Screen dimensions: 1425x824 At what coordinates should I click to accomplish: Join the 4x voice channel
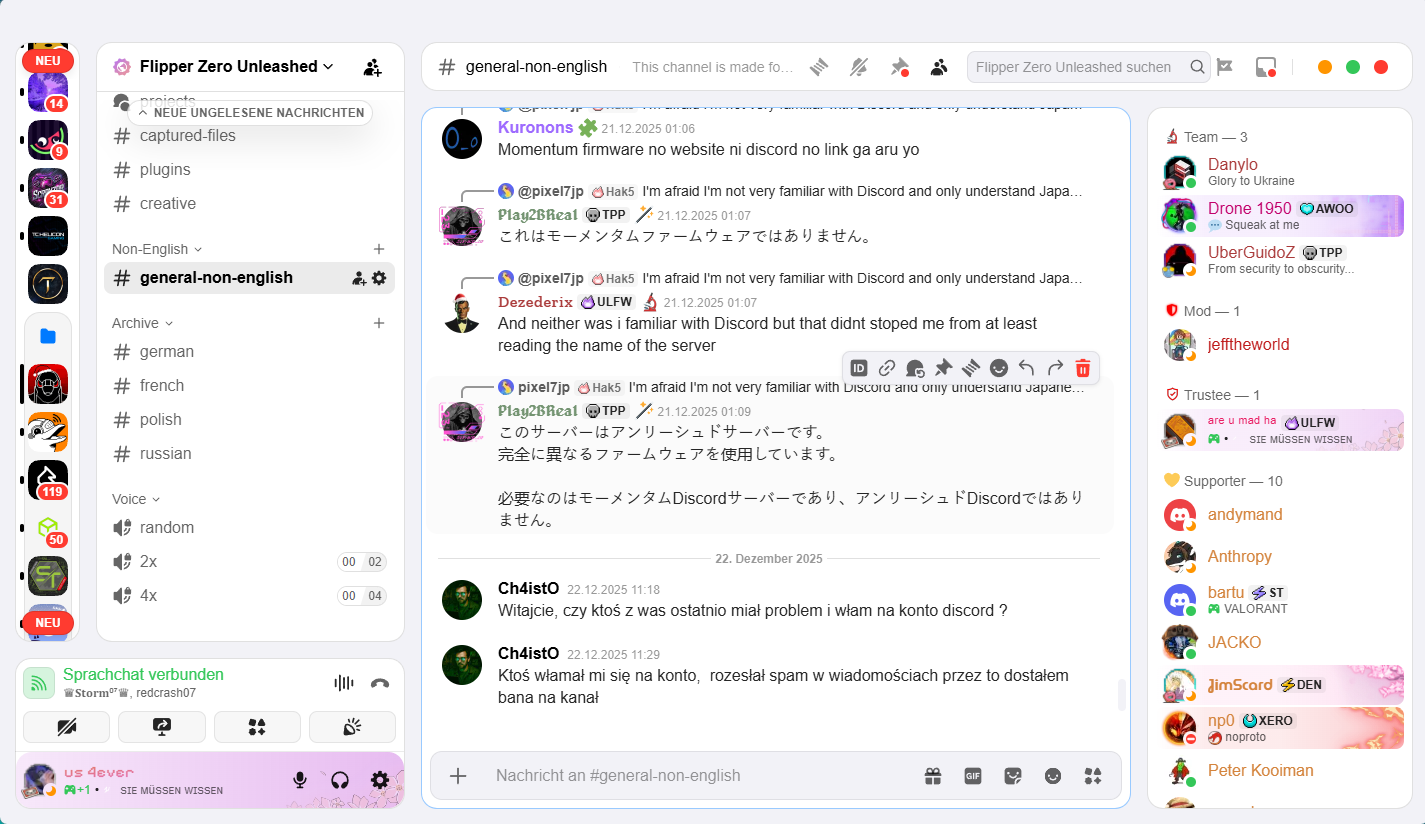point(249,596)
